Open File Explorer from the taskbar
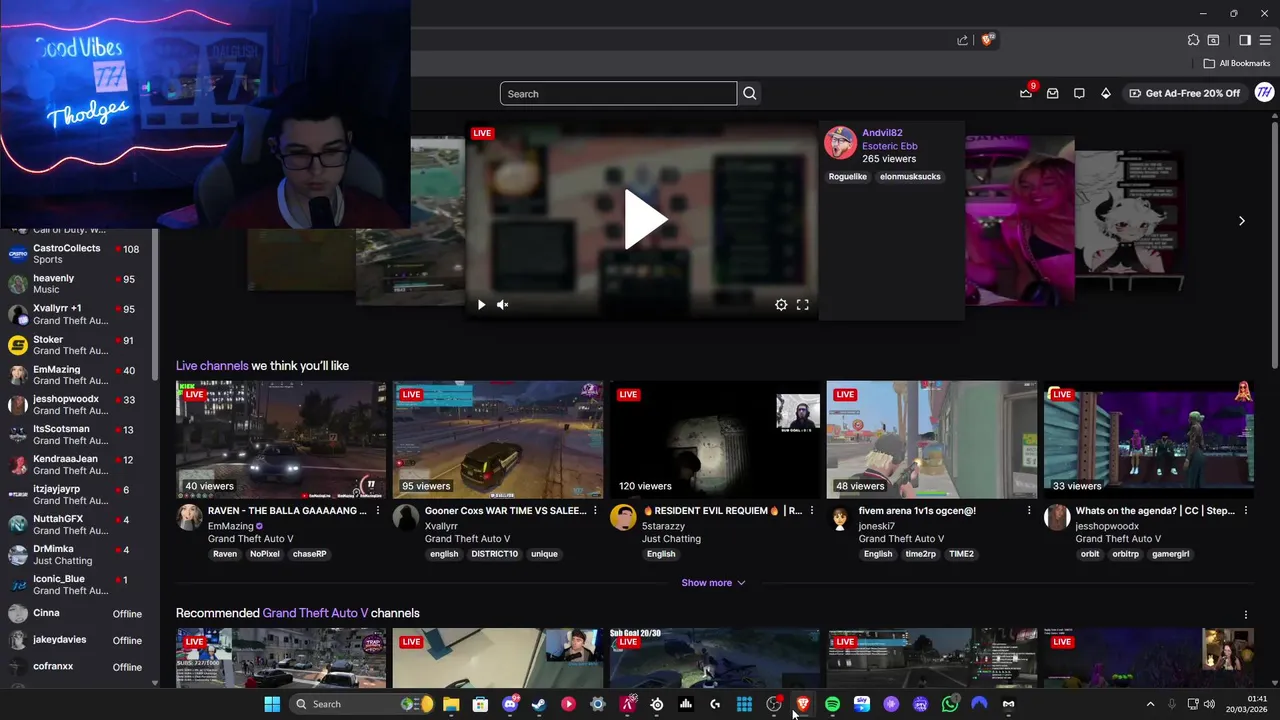1280x720 pixels. [x=451, y=704]
